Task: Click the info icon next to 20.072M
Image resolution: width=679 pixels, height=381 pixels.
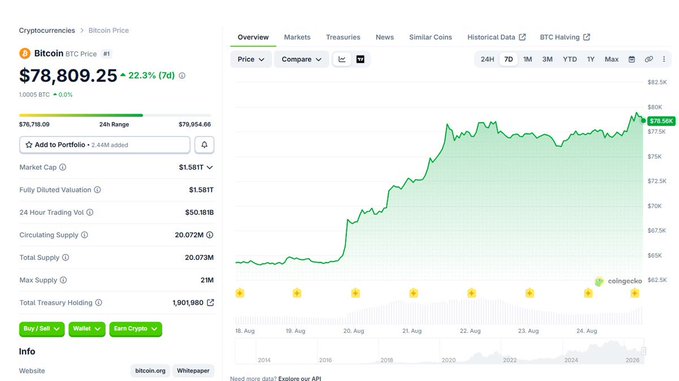Action: 210,235
